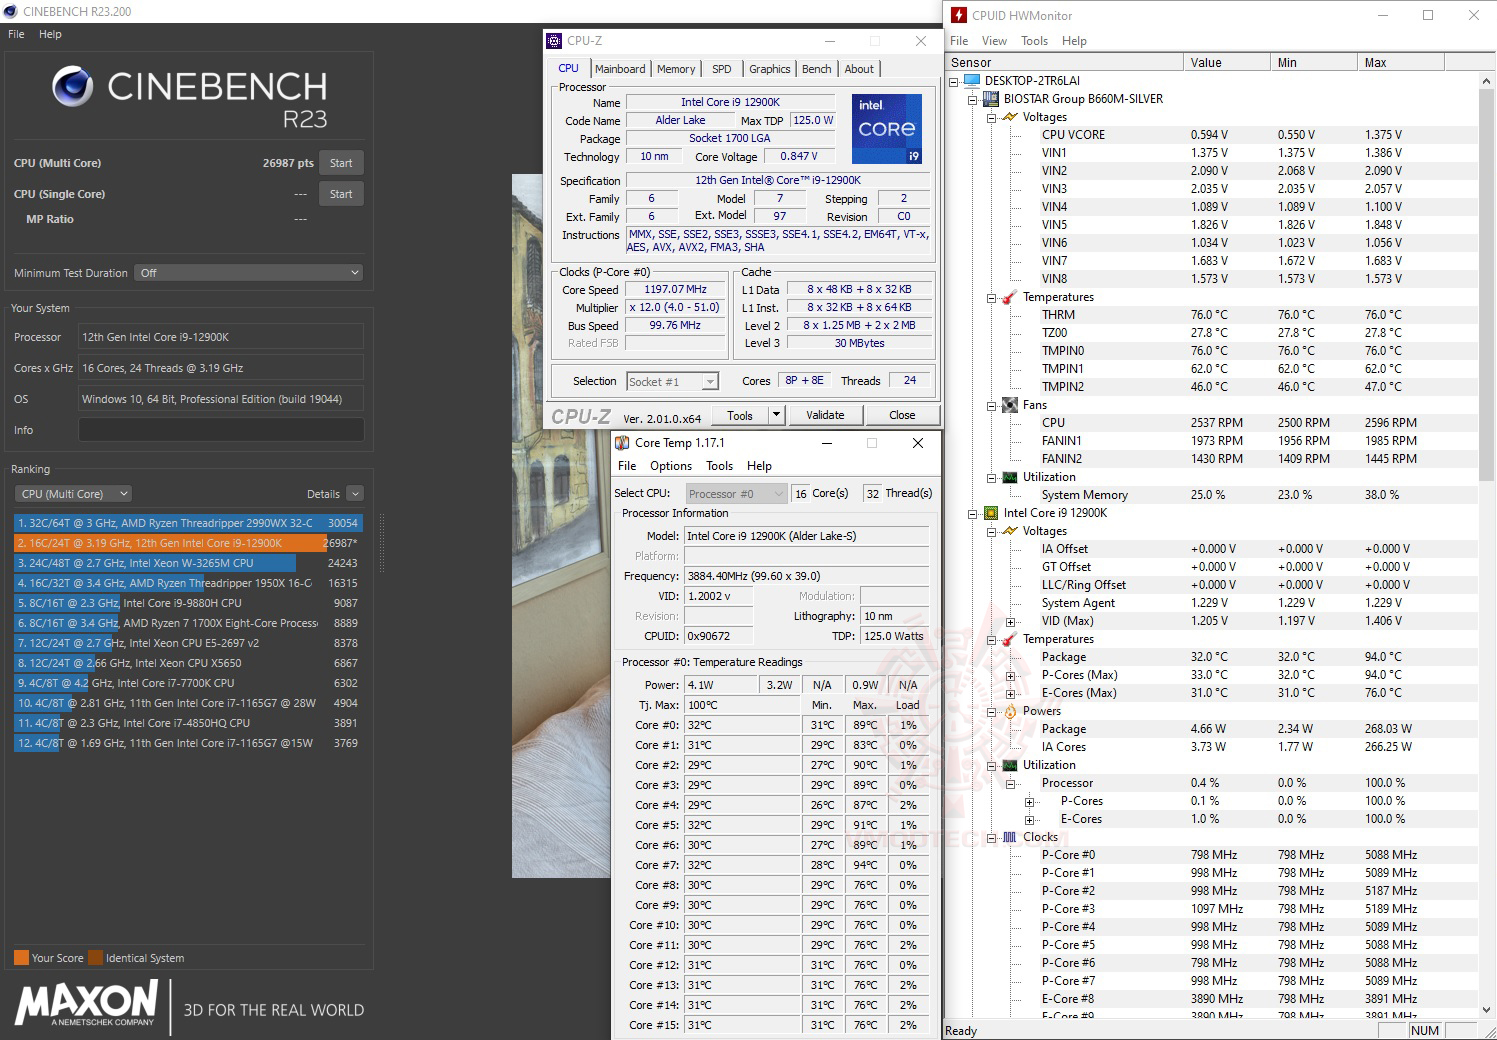Start the CPU (Single Core) test

(x=341, y=194)
